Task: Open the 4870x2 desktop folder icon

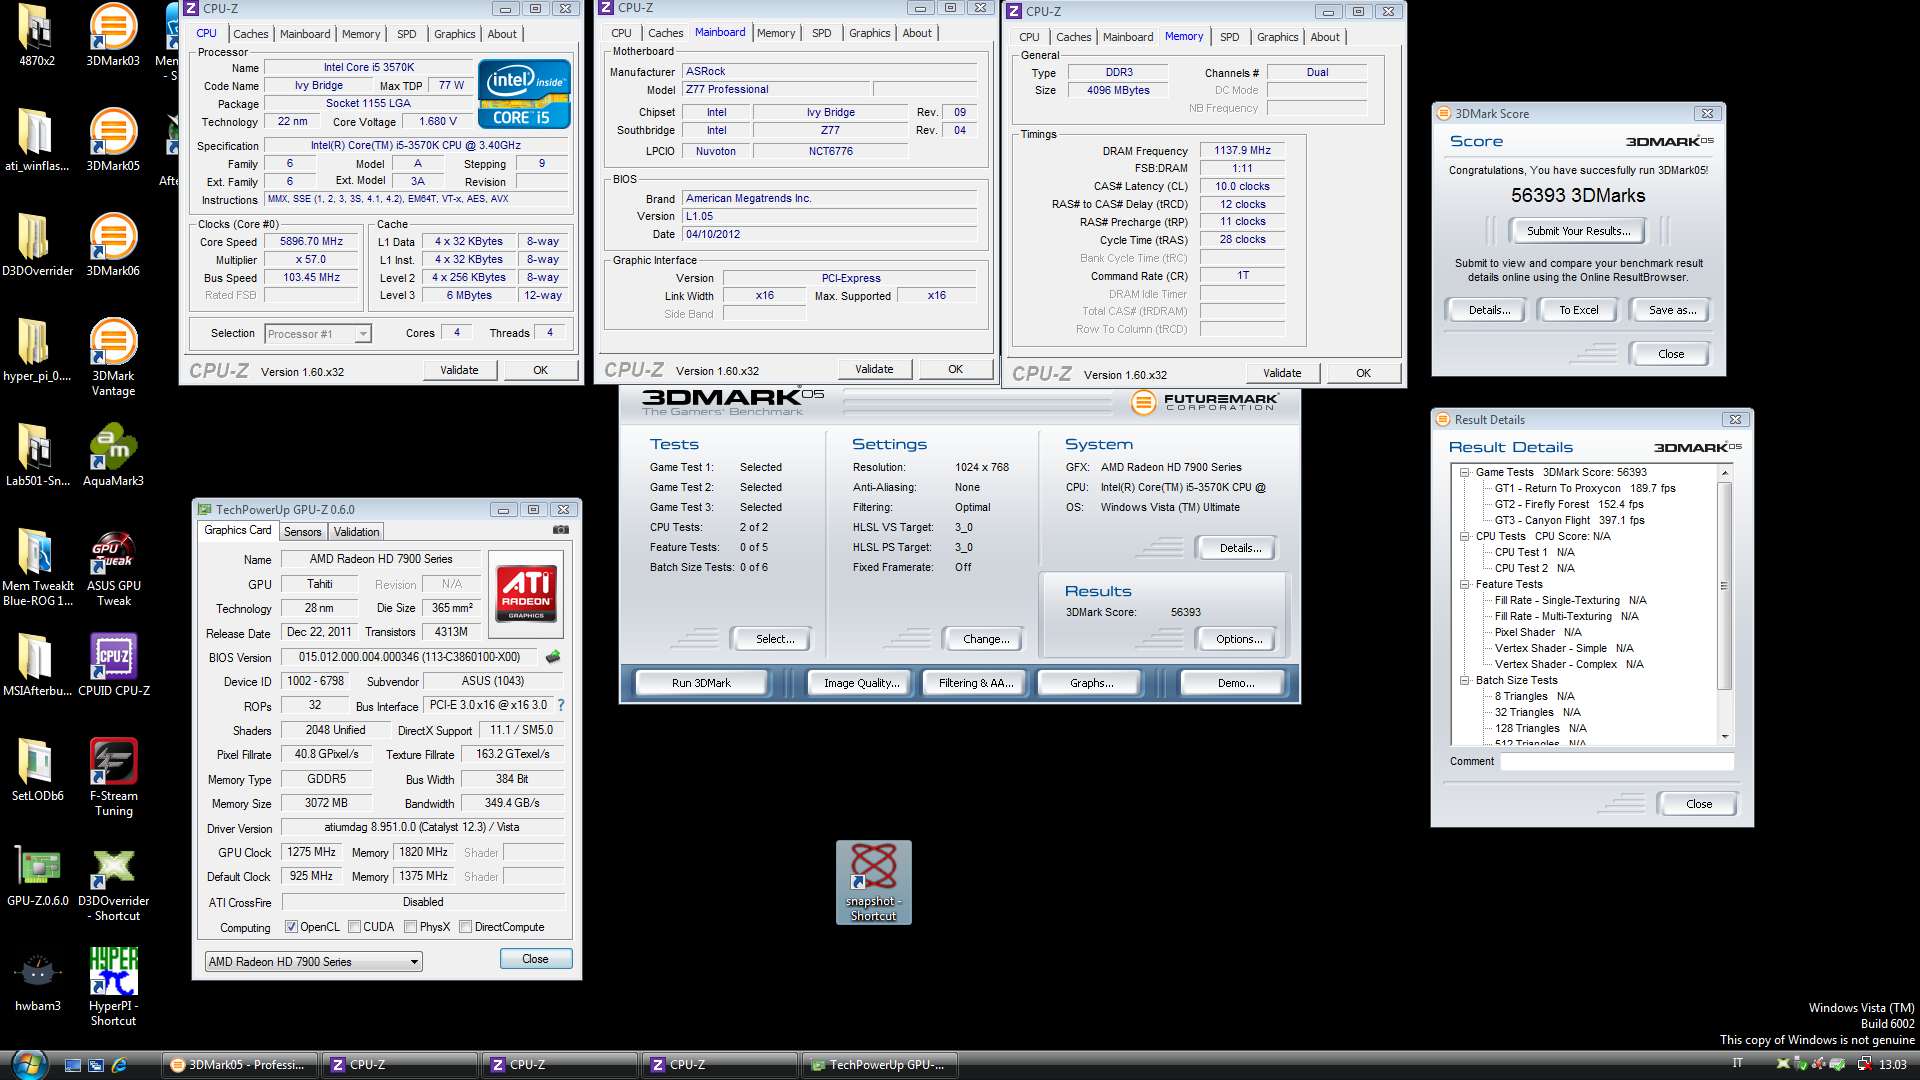Action: tap(37, 36)
